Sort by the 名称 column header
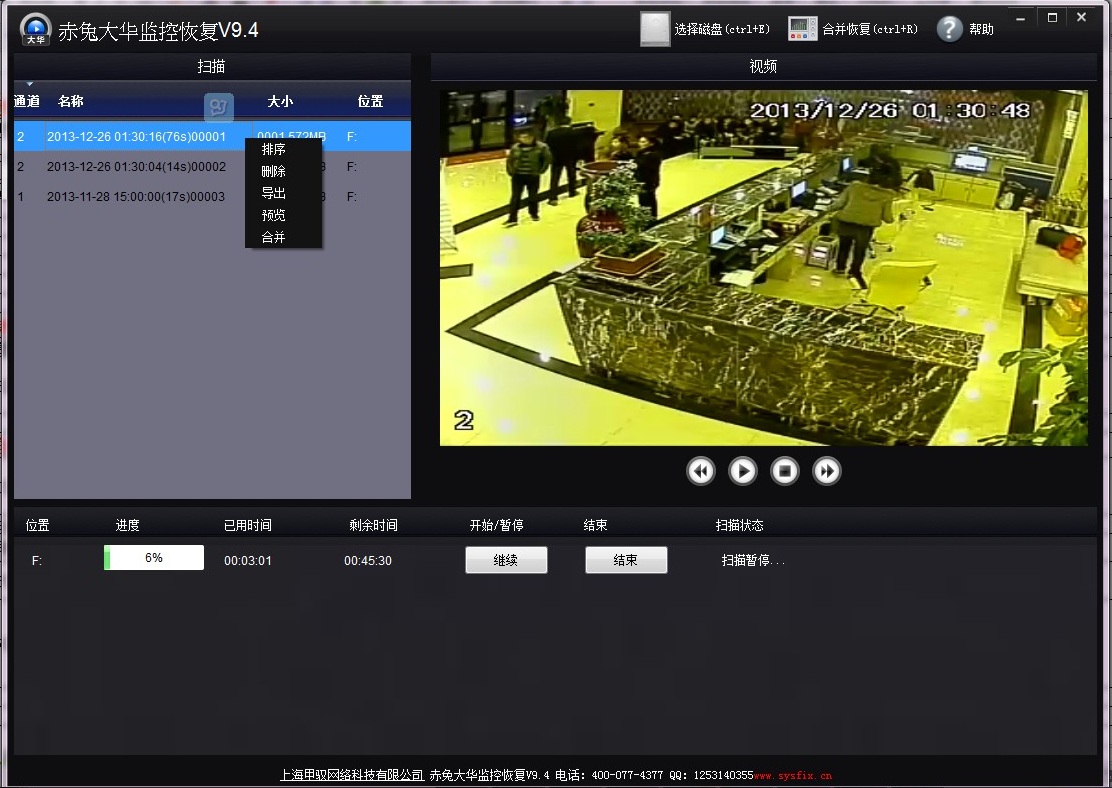Viewport: 1112px width, 788px height. click(x=71, y=101)
